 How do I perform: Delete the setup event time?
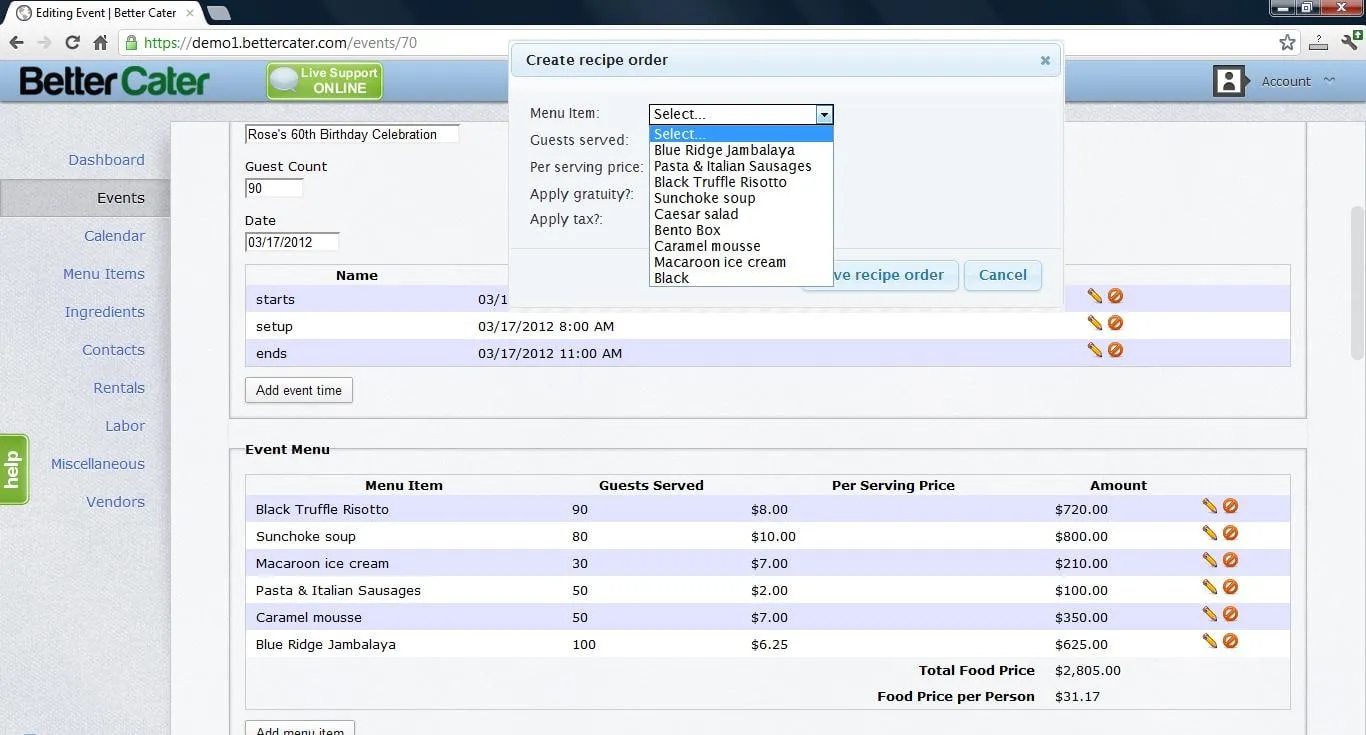click(x=1115, y=323)
